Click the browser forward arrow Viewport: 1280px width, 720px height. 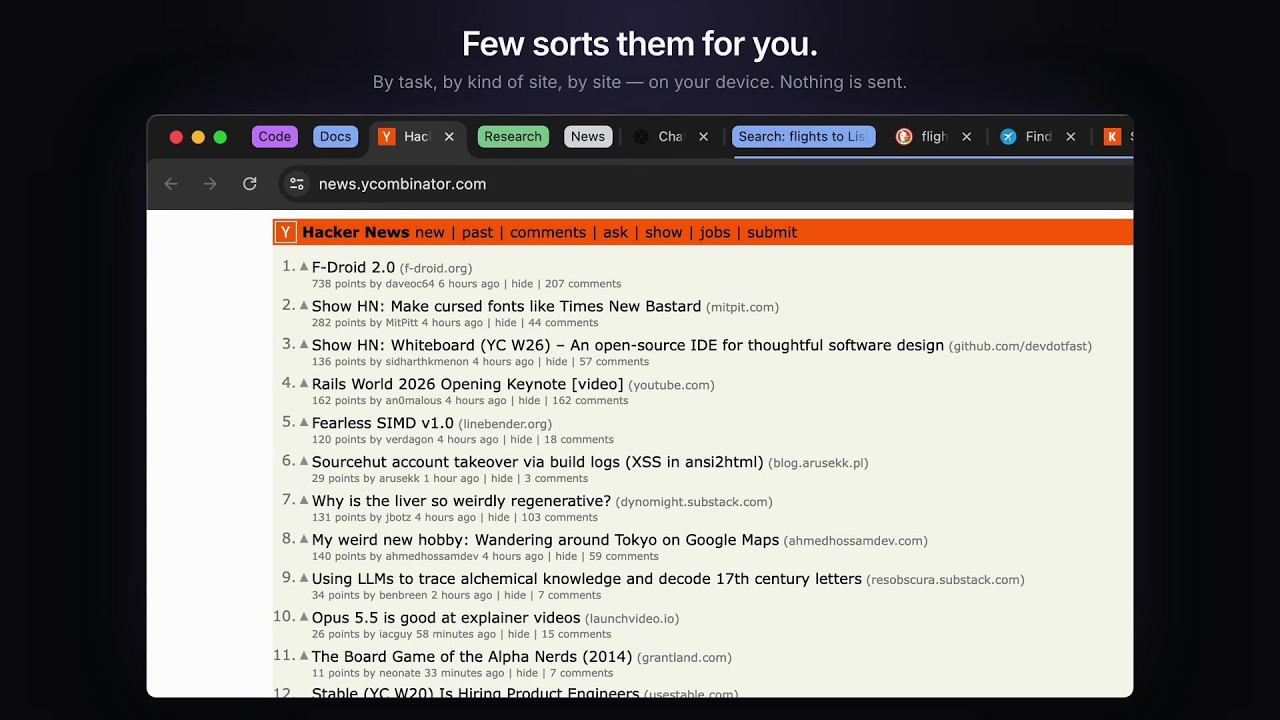coord(210,184)
